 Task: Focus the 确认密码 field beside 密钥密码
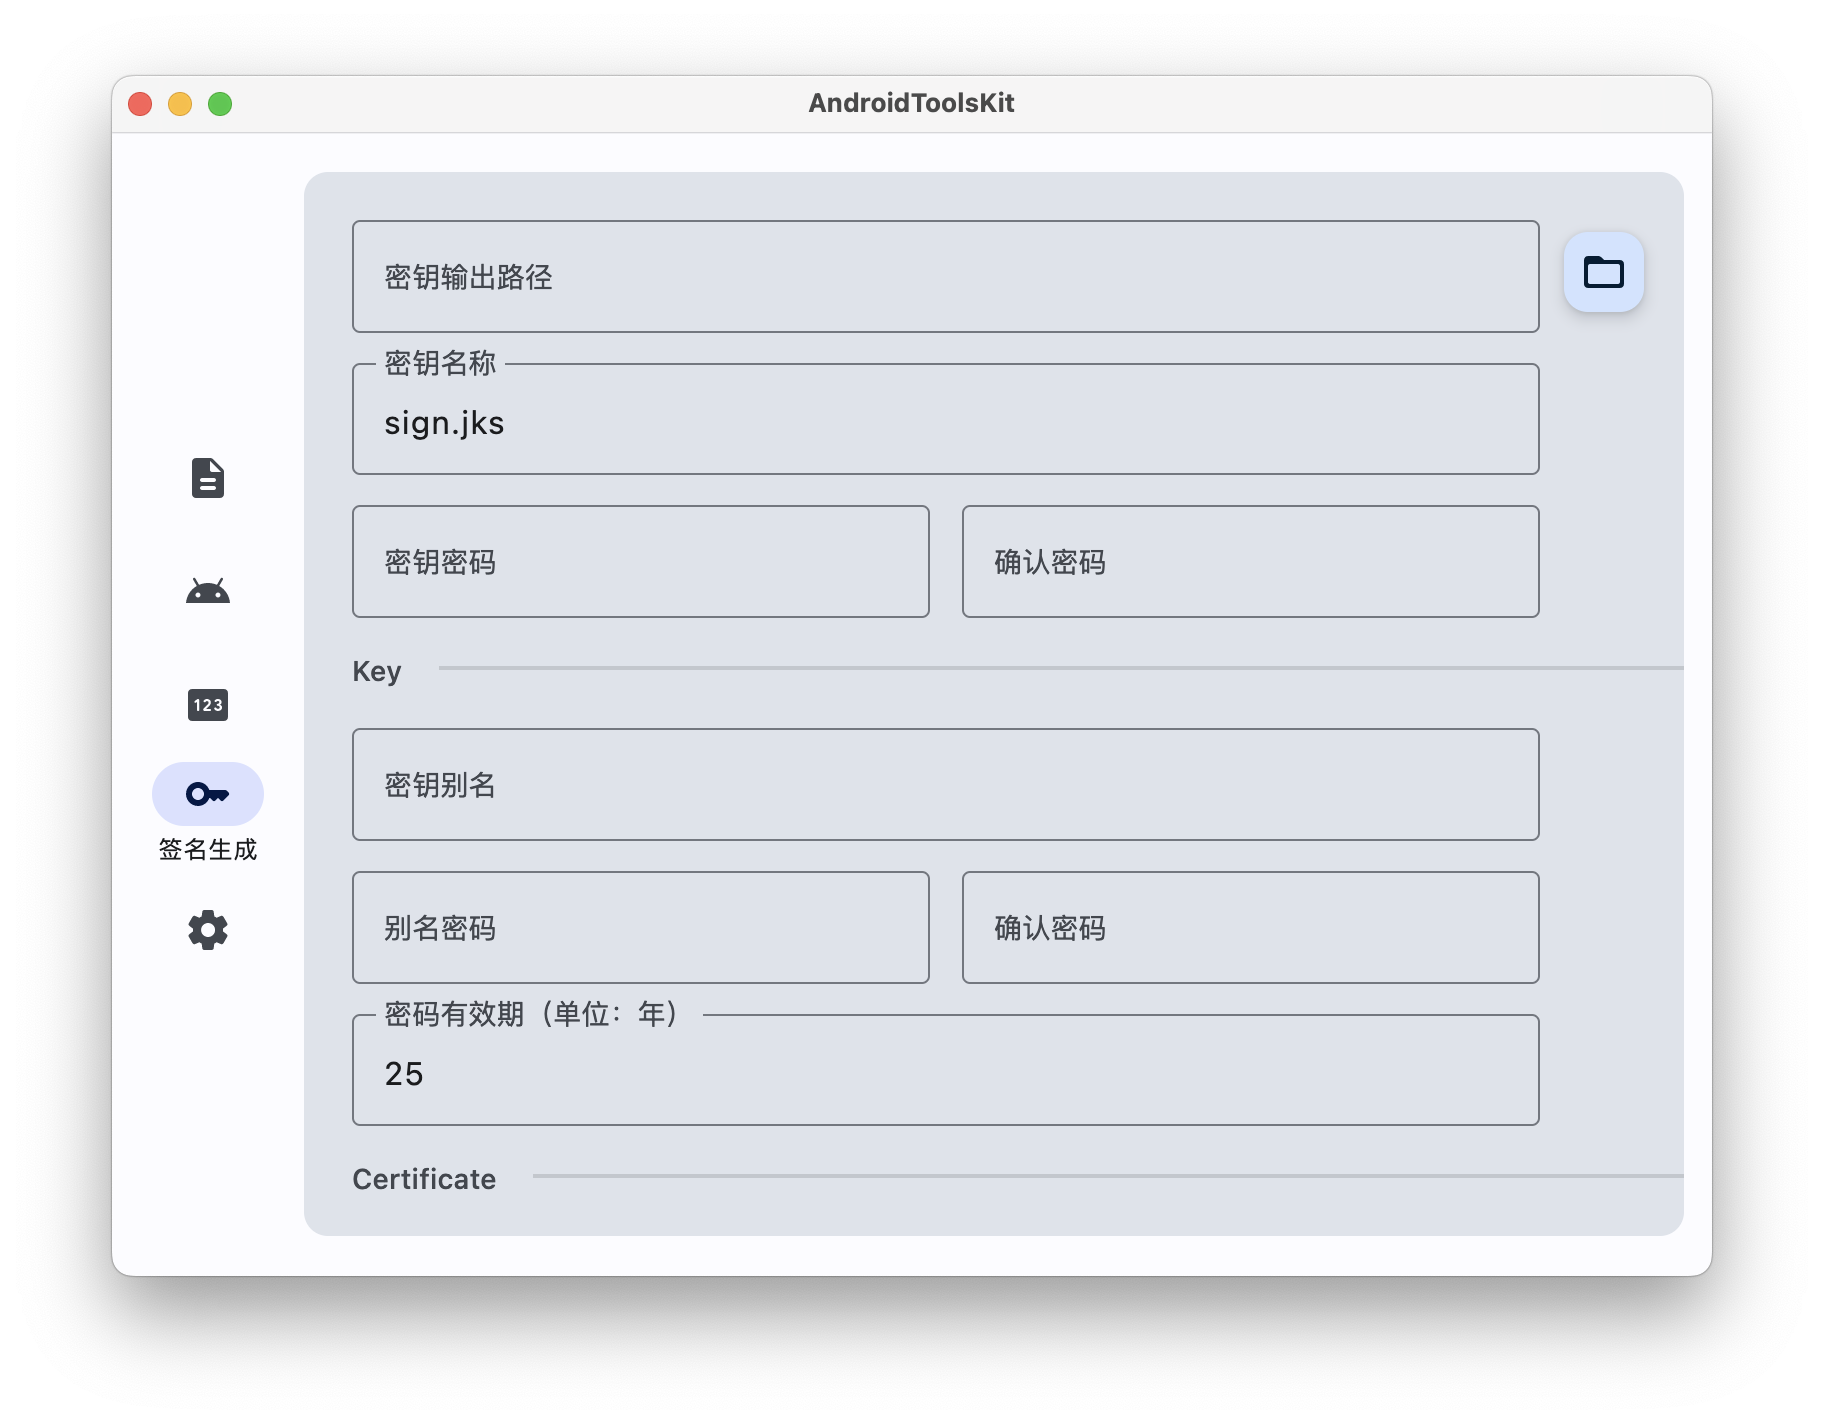pos(1251,562)
